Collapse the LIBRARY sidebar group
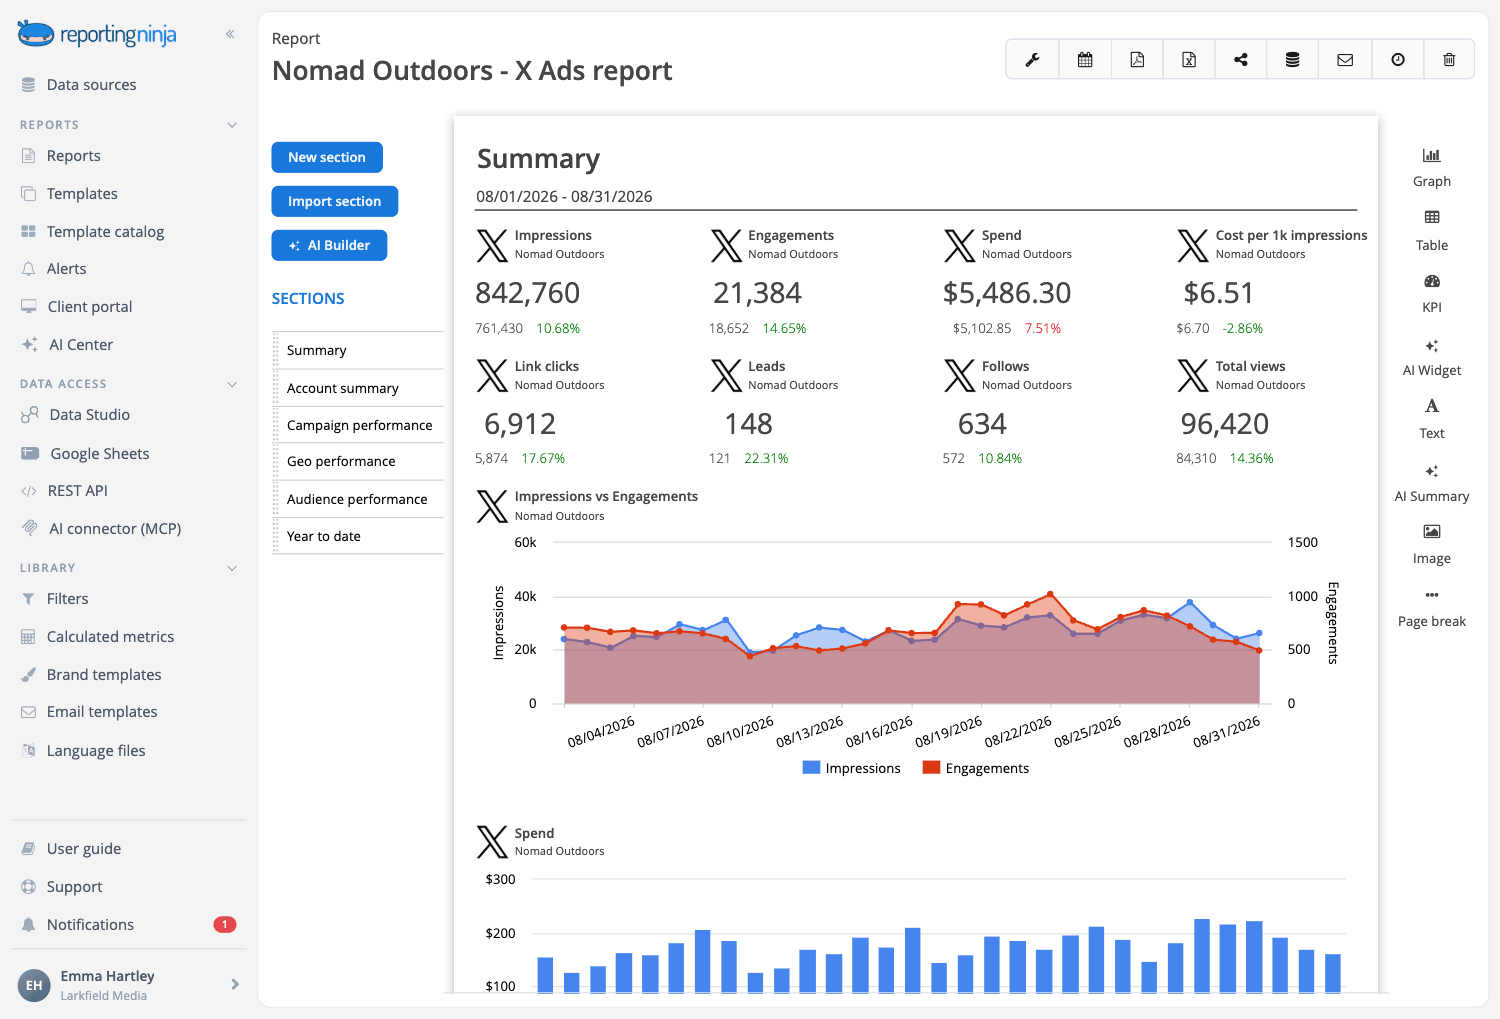 coord(232,568)
